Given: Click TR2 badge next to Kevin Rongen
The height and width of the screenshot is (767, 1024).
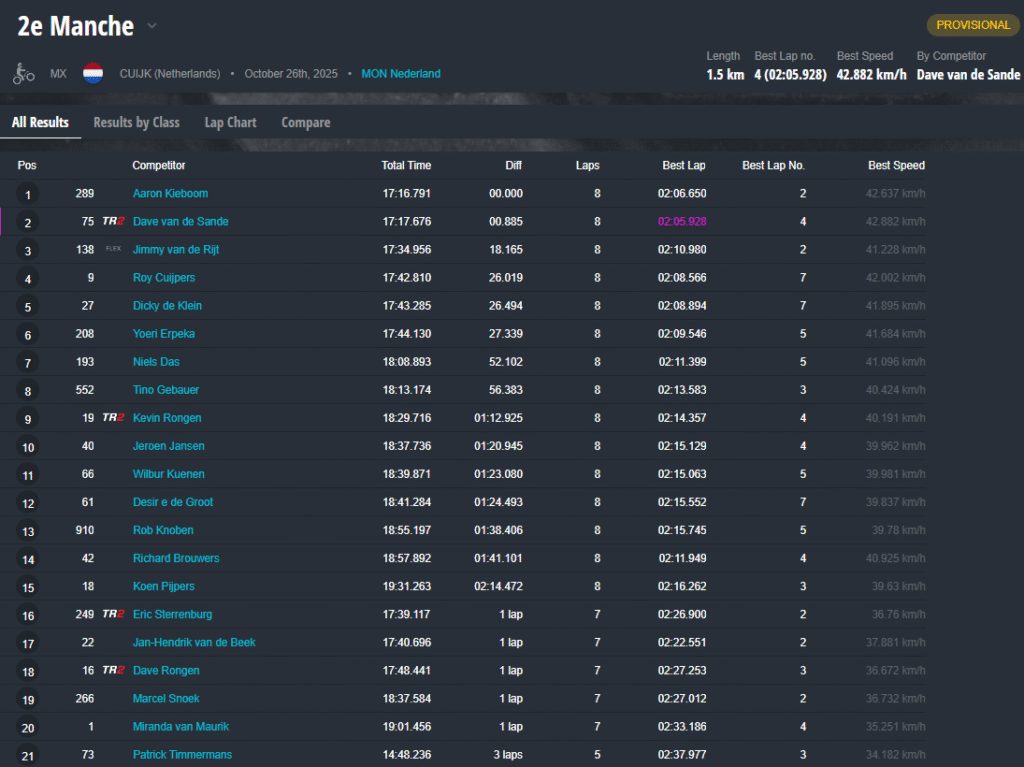Looking at the screenshot, I should point(113,418).
